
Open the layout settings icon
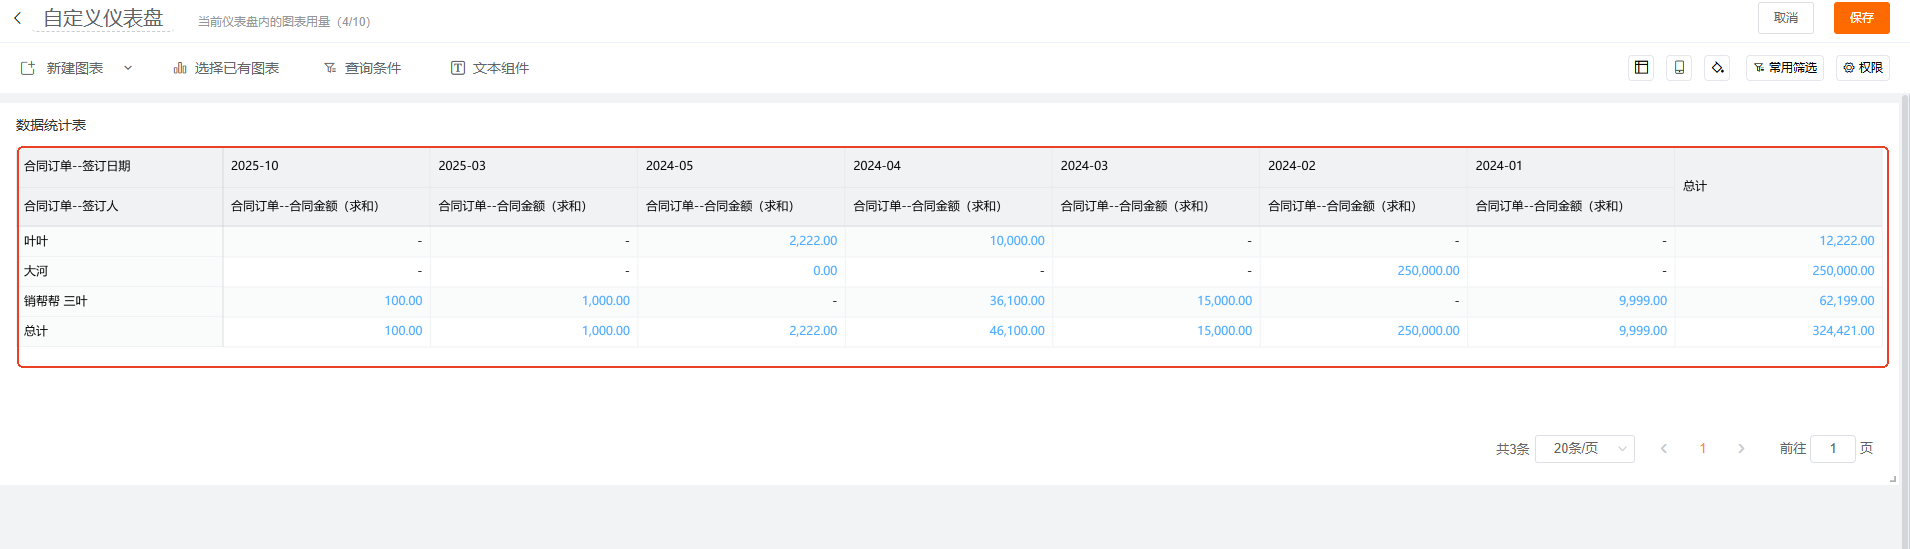(1641, 68)
